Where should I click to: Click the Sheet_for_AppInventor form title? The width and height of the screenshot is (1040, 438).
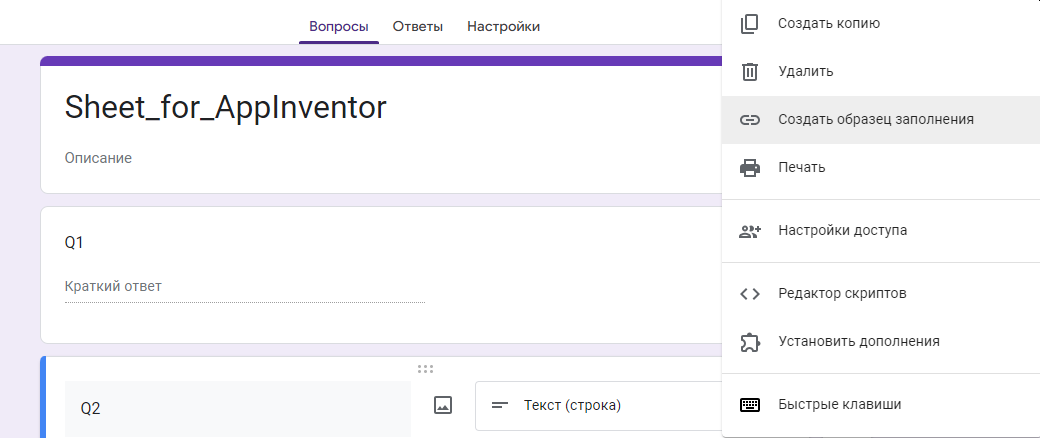[225, 107]
